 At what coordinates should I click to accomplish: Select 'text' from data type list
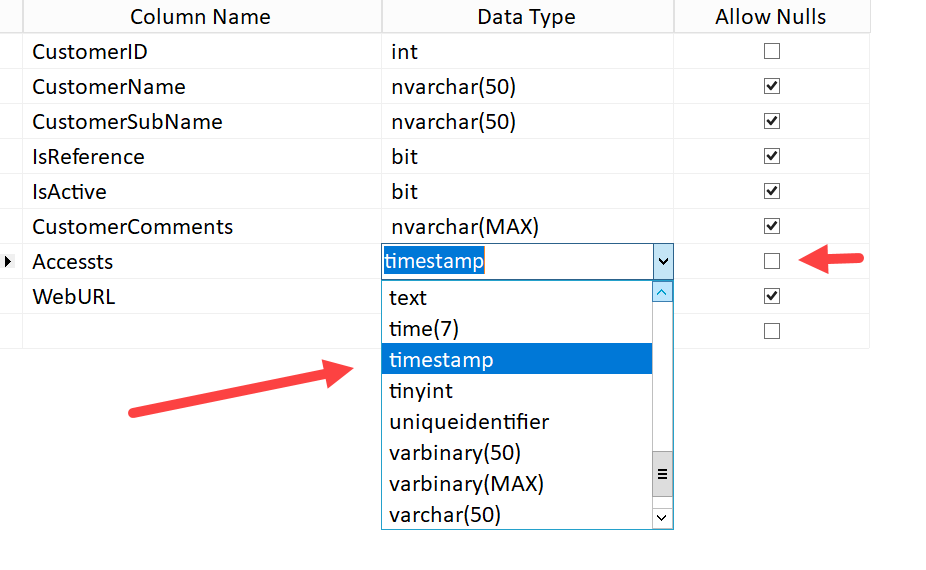(517, 298)
